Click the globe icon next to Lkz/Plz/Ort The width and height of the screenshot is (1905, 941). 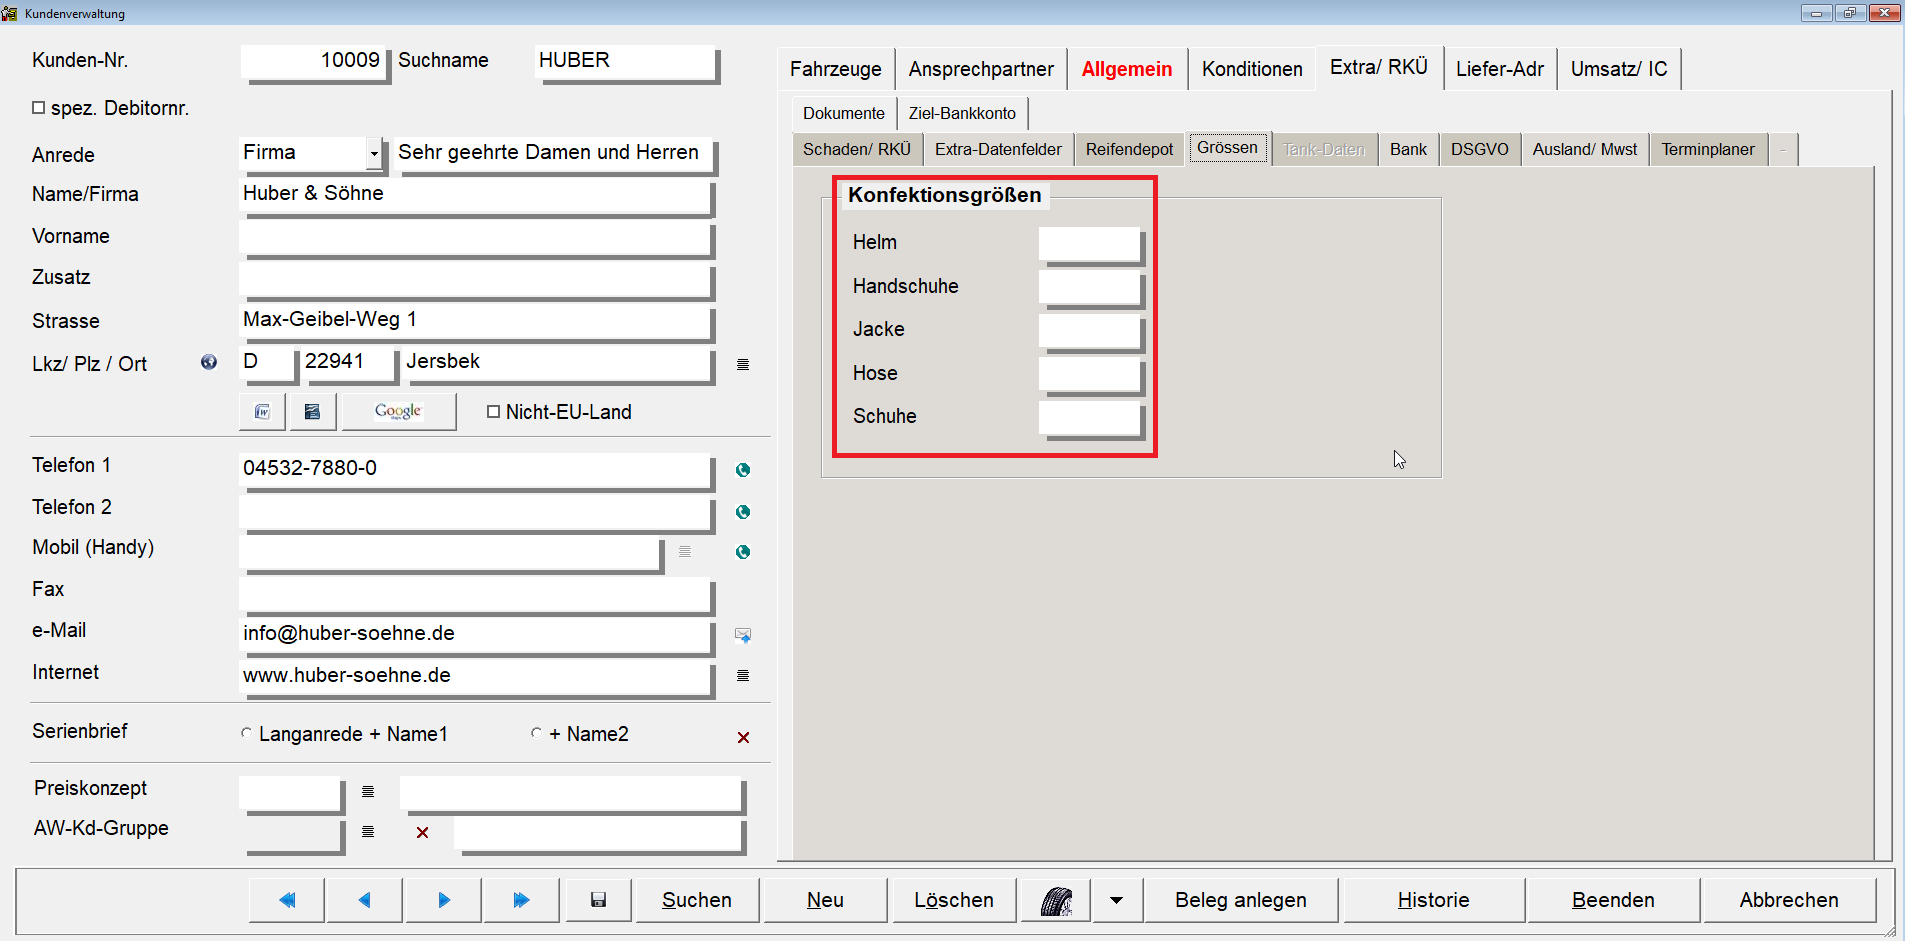pos(209,362)
